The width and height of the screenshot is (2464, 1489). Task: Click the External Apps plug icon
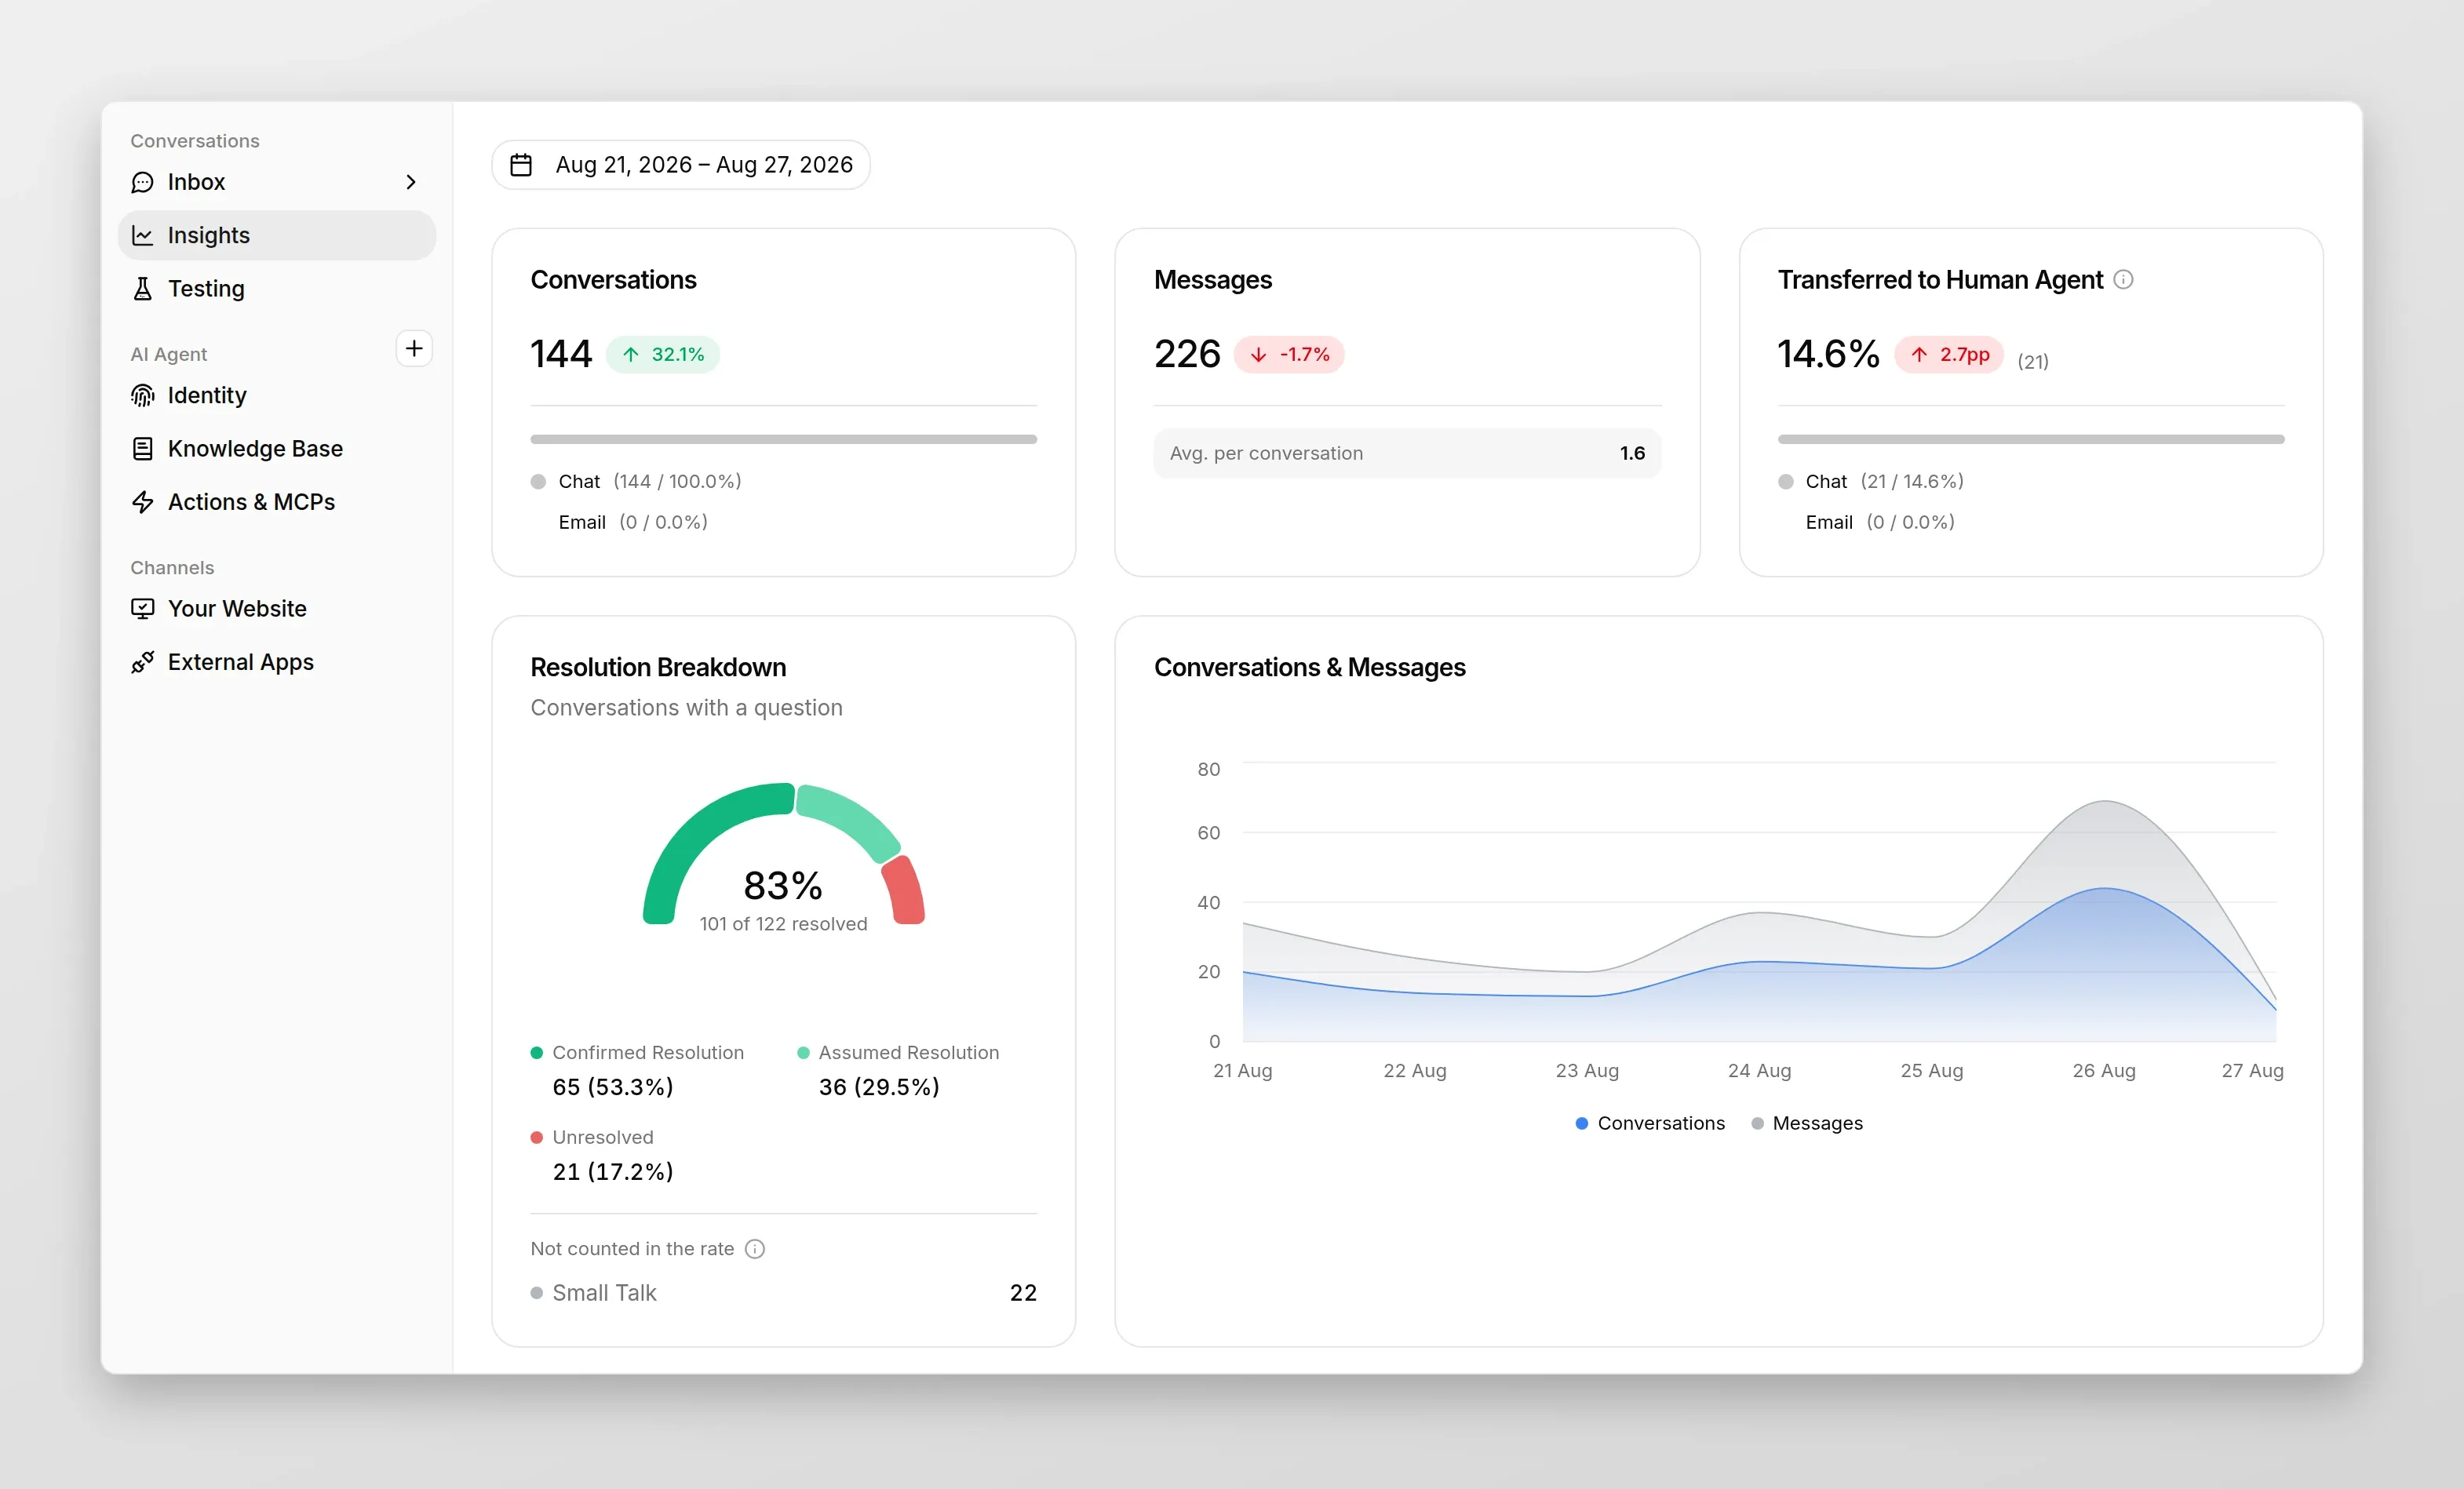pyautogui.click(x=143, y=662)
